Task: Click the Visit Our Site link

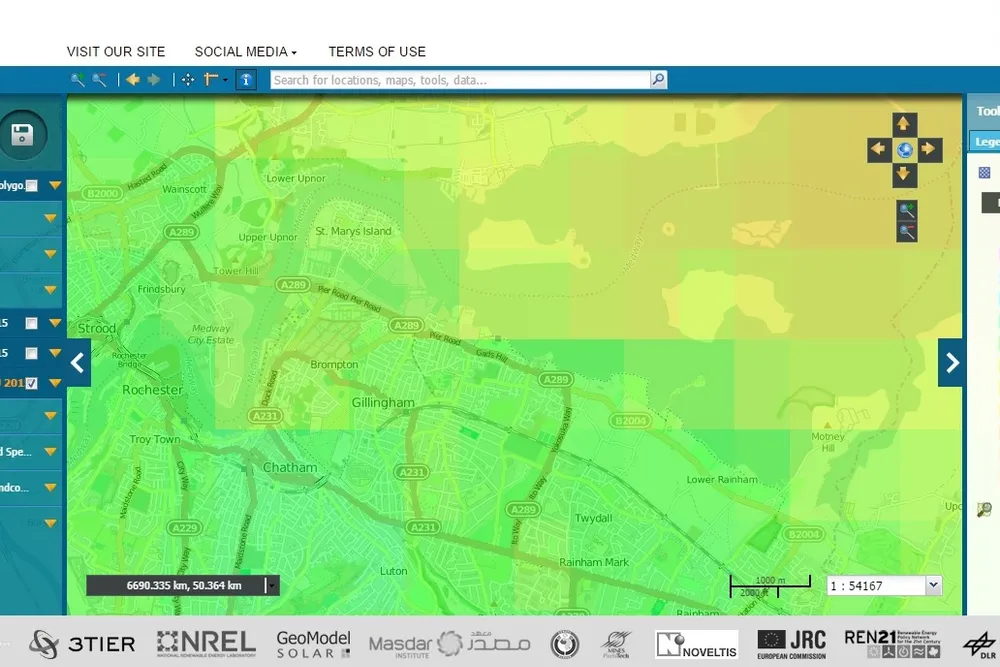Action: pyautogui.click(x=116, y=51)
